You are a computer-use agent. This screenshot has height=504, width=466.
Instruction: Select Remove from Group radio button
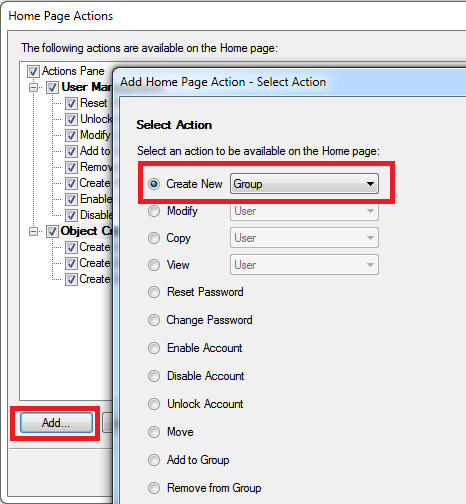point(154,488)
